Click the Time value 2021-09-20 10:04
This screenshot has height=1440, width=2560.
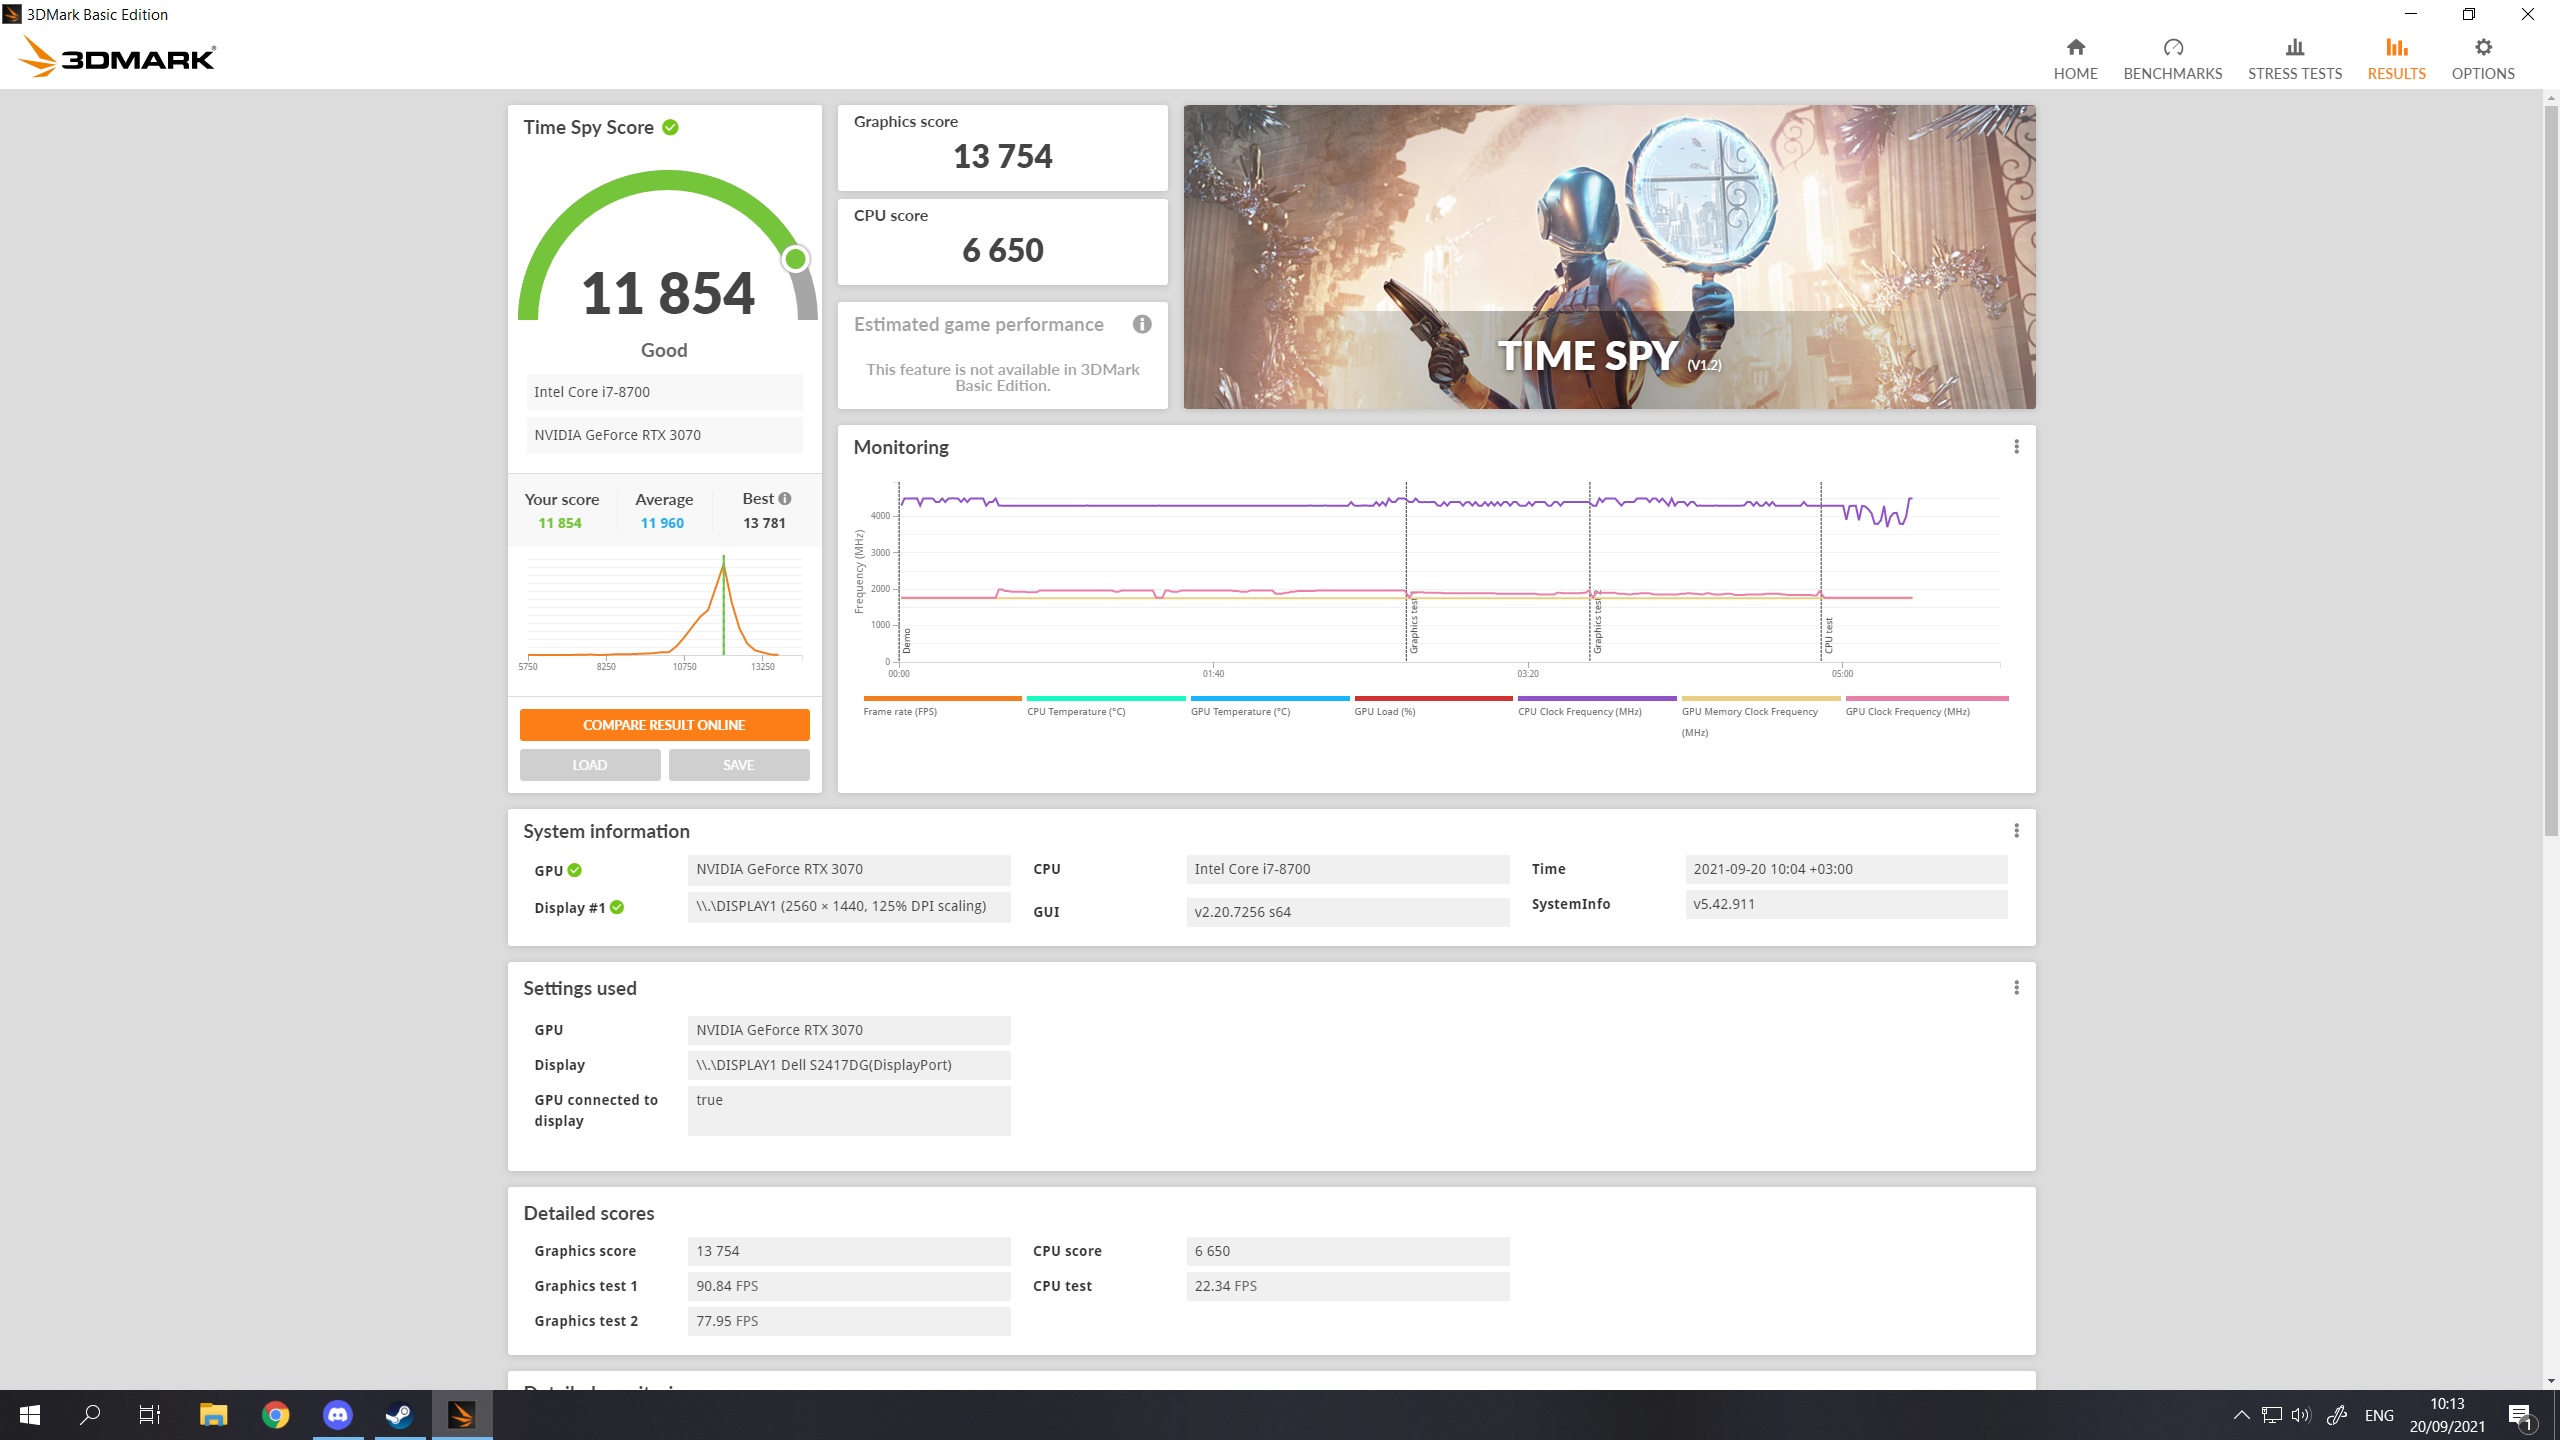1846,869
